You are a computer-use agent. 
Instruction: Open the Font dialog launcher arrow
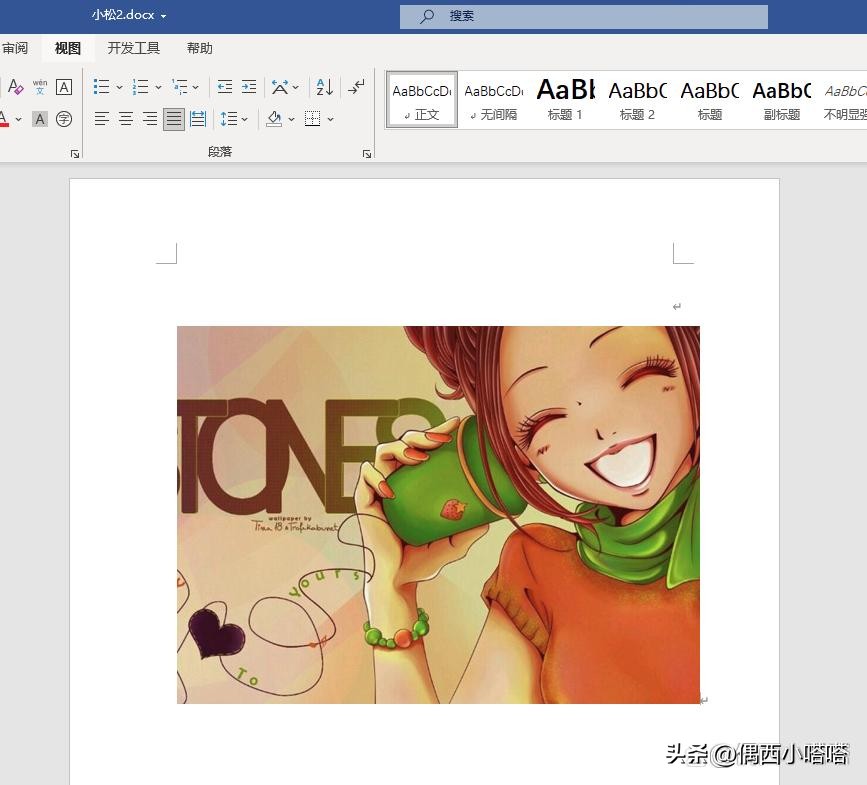tap(75, 154)
